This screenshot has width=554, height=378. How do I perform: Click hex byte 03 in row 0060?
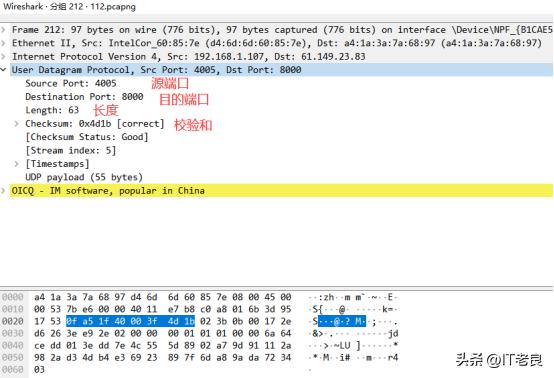click(39, 370)
